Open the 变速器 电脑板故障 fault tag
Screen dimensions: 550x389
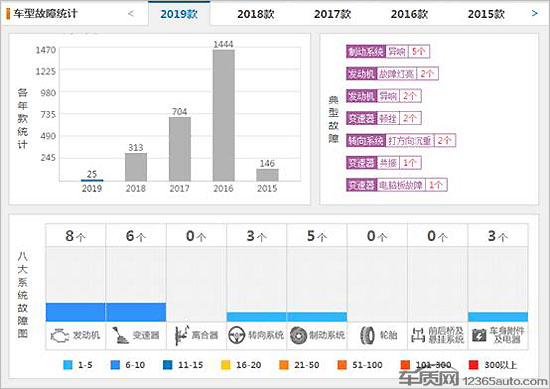pos(397,185)
